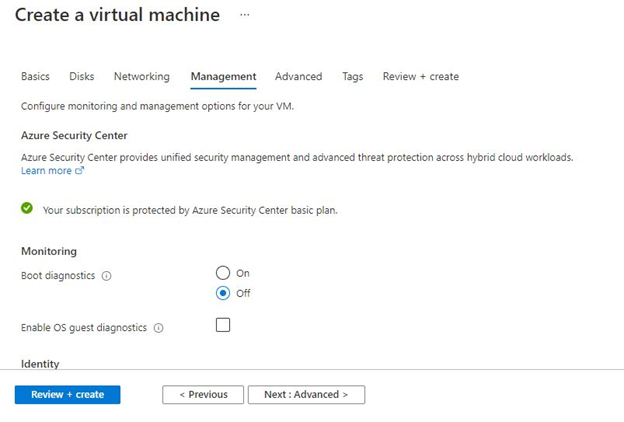Image resolution: width=624 pixels, height=422 pixels.
Task: Click the Previous button
Action: click(203, 395)
